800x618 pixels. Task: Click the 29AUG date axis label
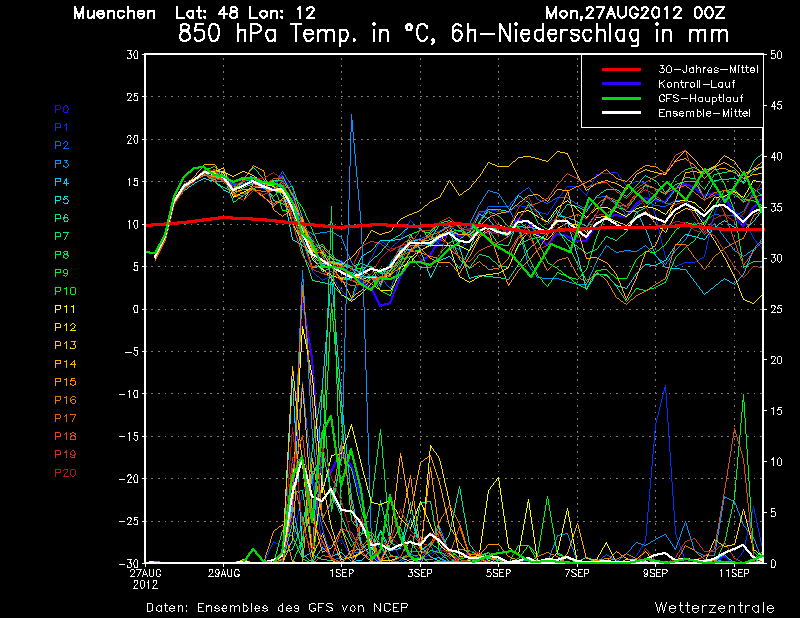224,574
